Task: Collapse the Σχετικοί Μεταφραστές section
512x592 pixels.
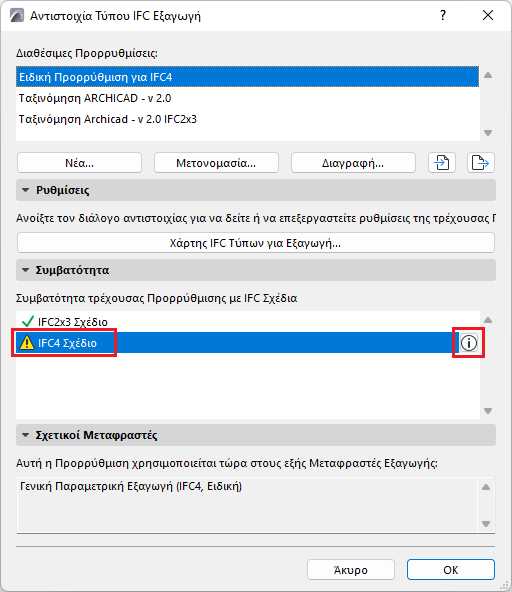Action: (x=26, y=435)
